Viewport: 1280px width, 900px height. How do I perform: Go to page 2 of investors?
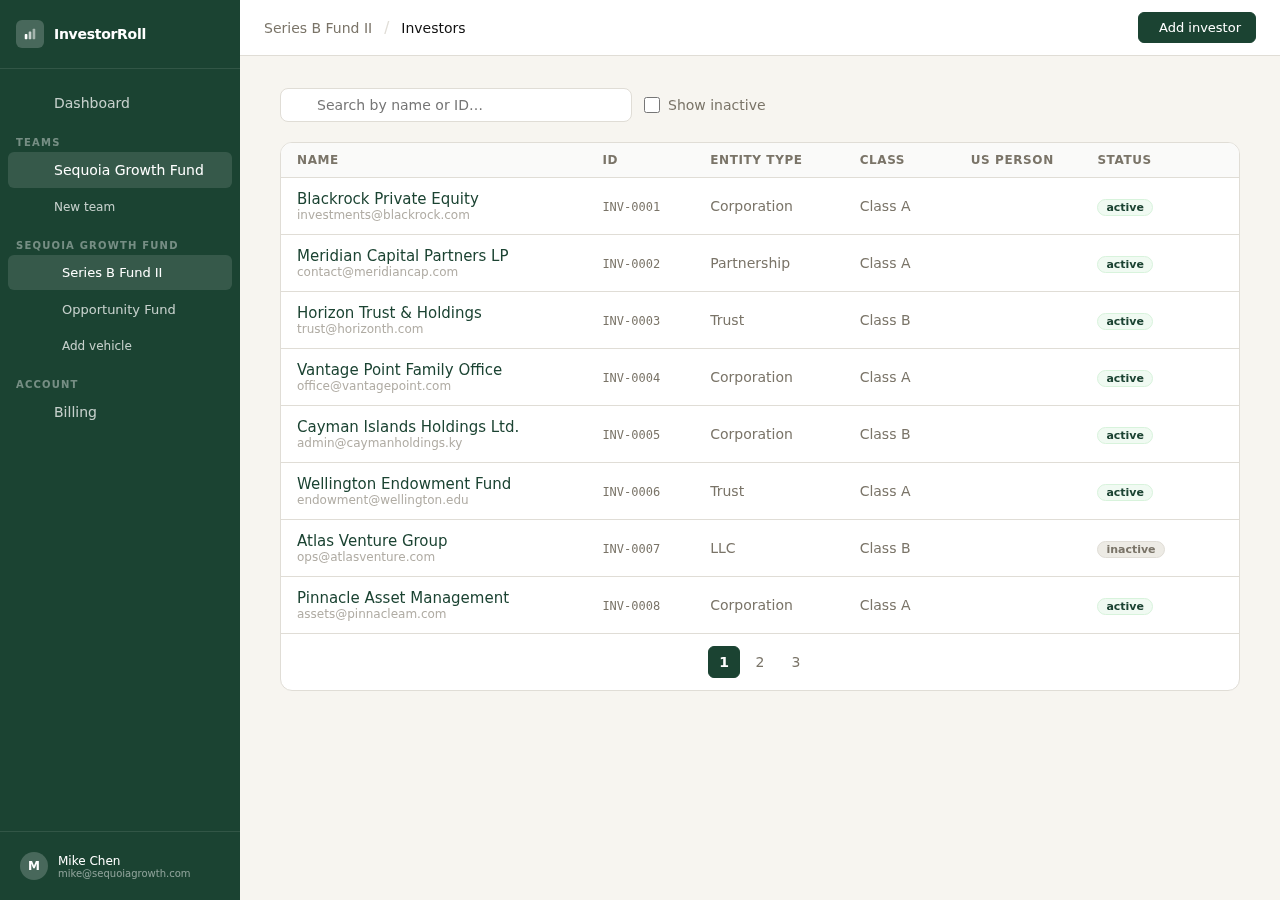(759, 662)
